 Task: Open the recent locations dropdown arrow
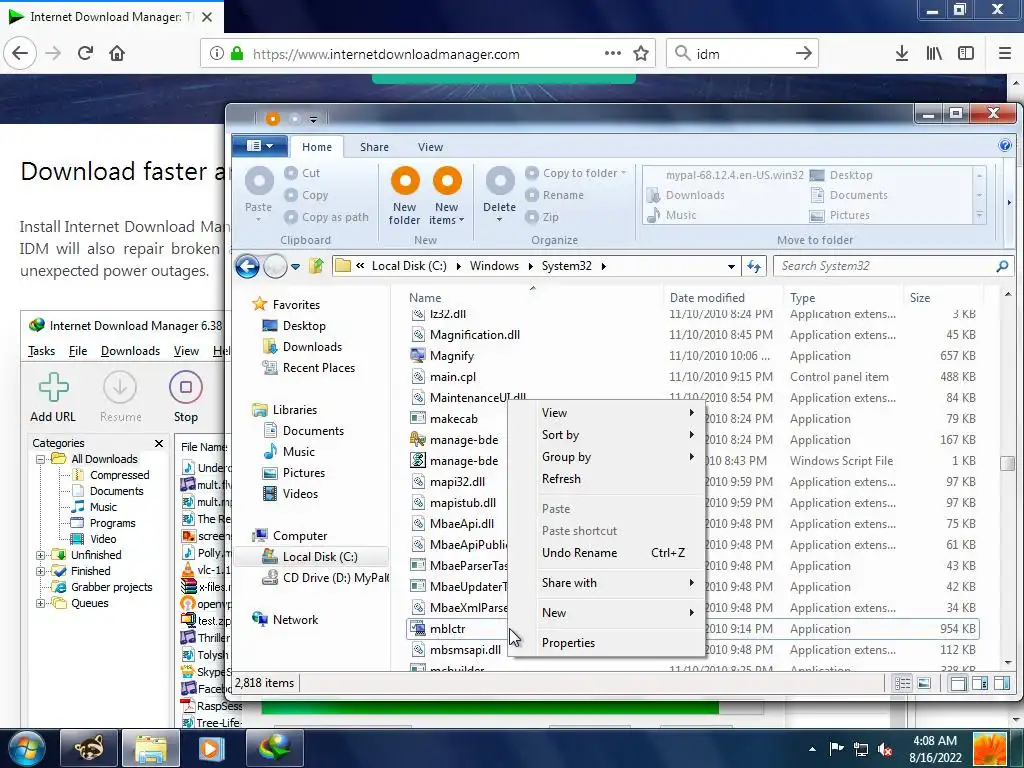pyautogui.click(x=295, y=266)
